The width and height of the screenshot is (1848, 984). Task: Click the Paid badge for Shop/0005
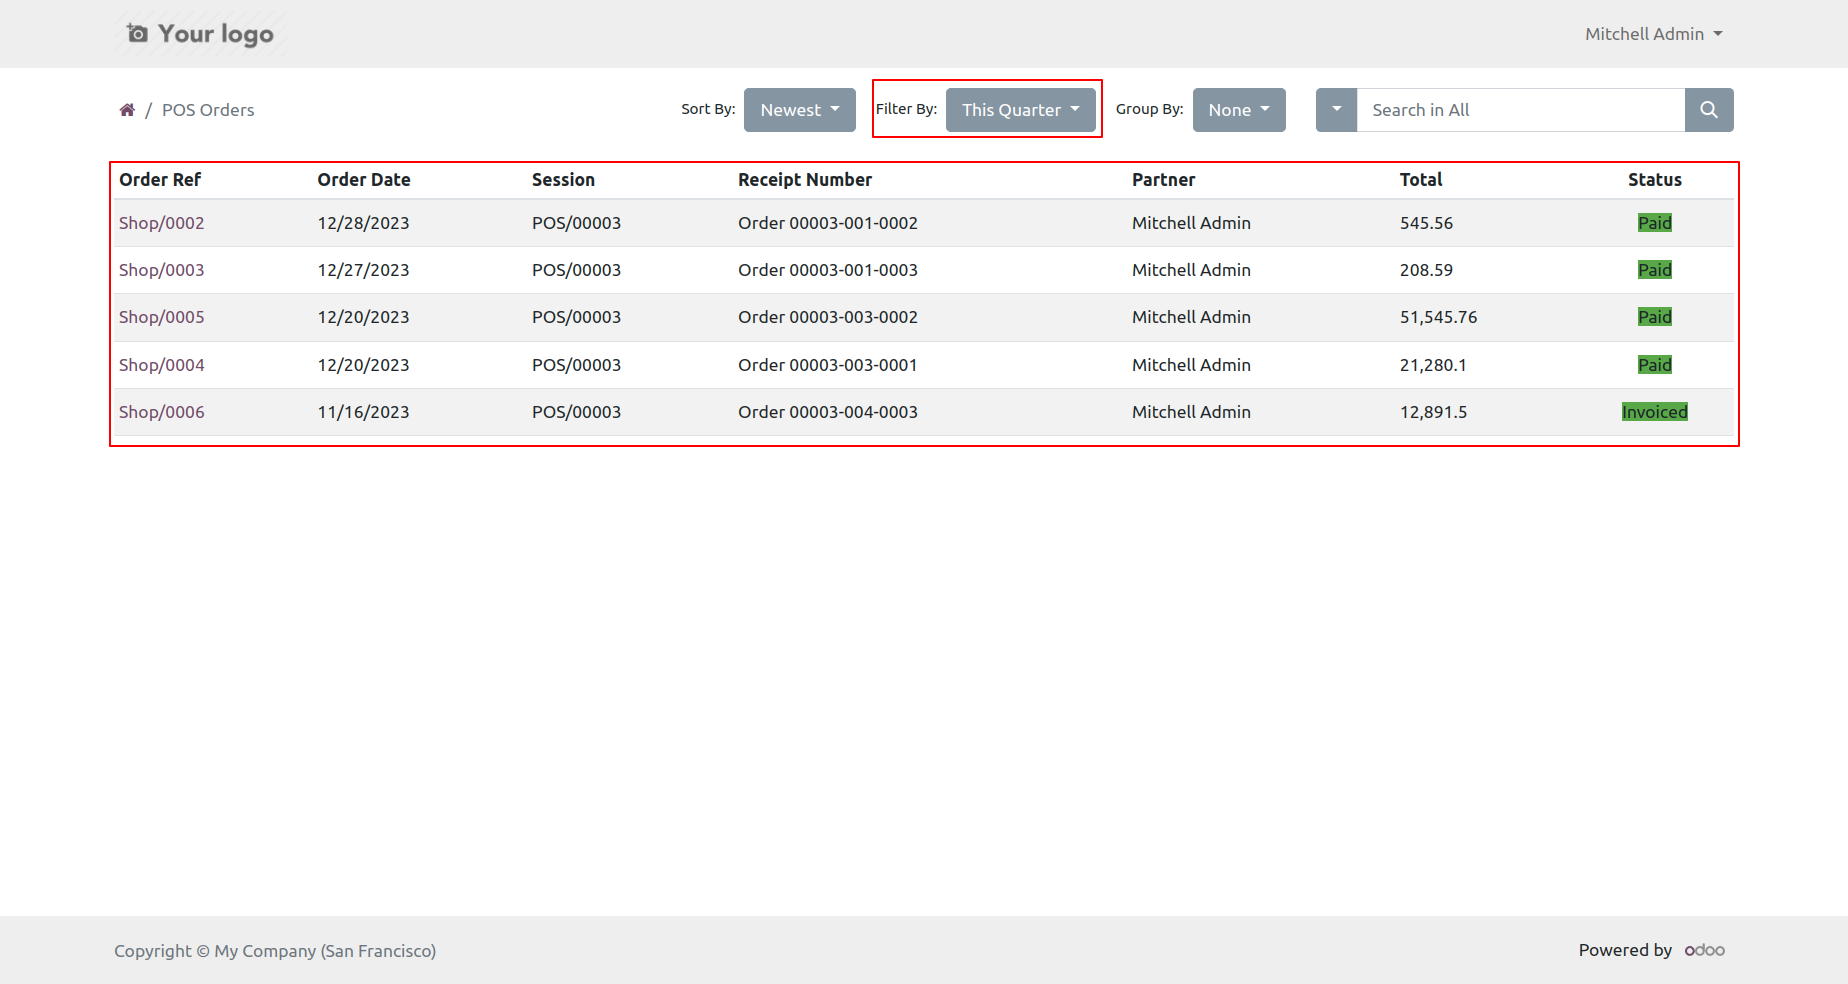[1655, 317]
